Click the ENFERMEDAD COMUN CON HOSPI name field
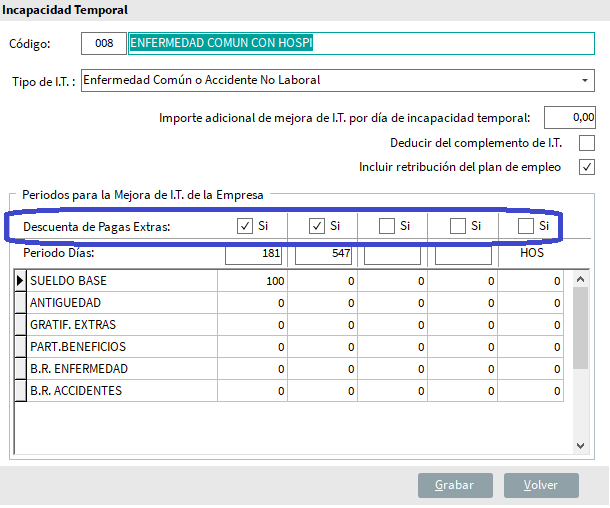 point(228,44)
